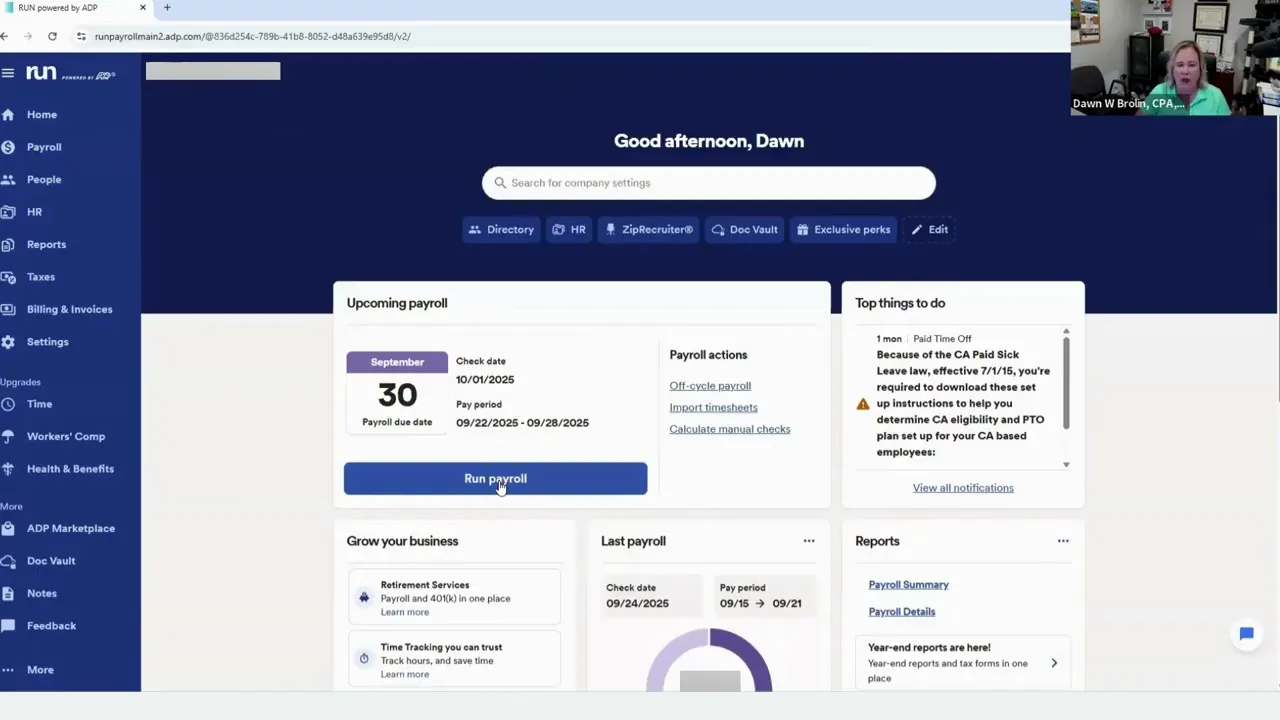
Task: Click the warning triangle notification icon
Action: [x=863, y=404]
